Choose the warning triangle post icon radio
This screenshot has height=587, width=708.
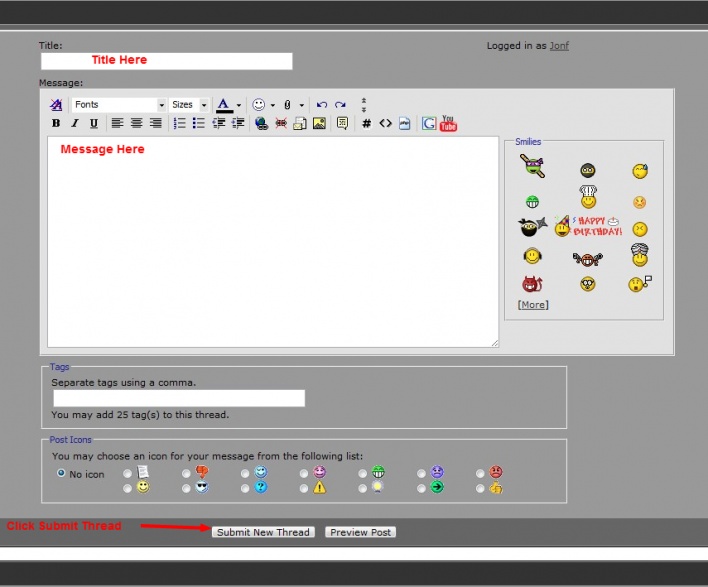(303, 488)
